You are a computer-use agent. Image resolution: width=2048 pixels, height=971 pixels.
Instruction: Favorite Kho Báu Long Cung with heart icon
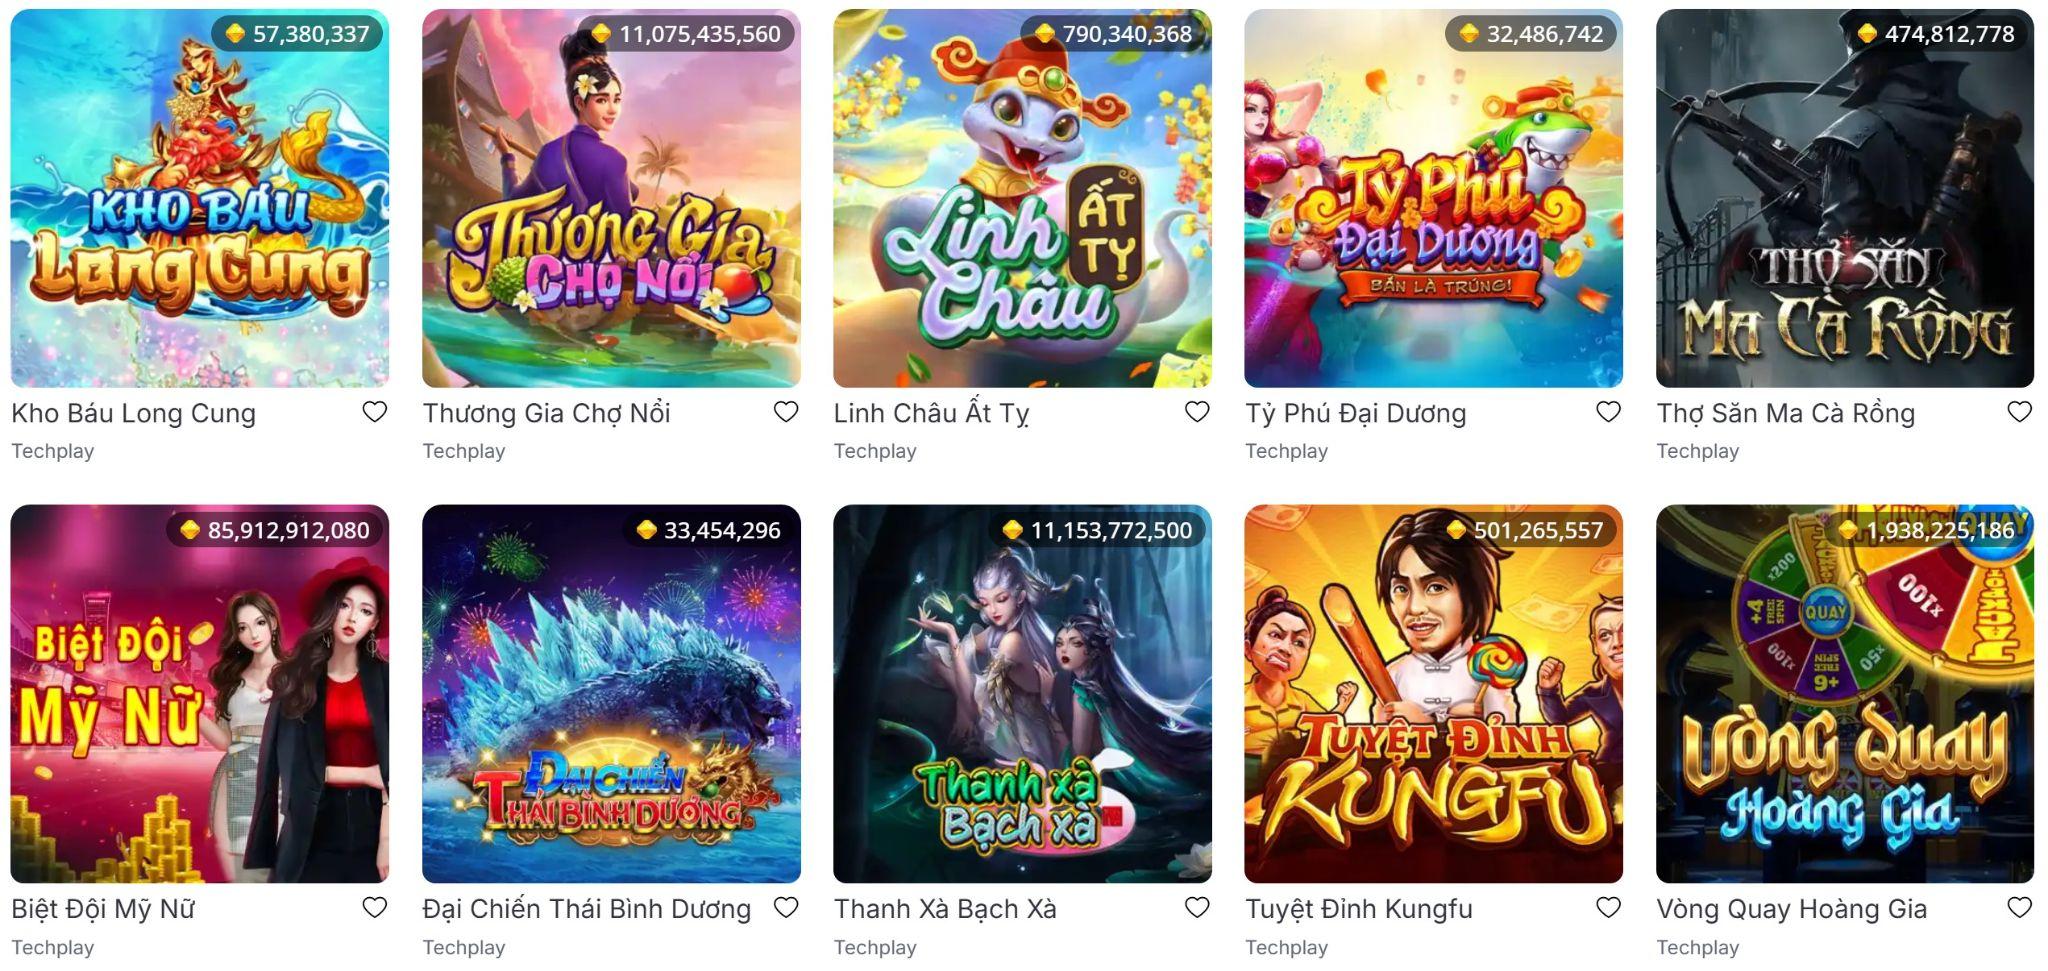coord(374,412)
